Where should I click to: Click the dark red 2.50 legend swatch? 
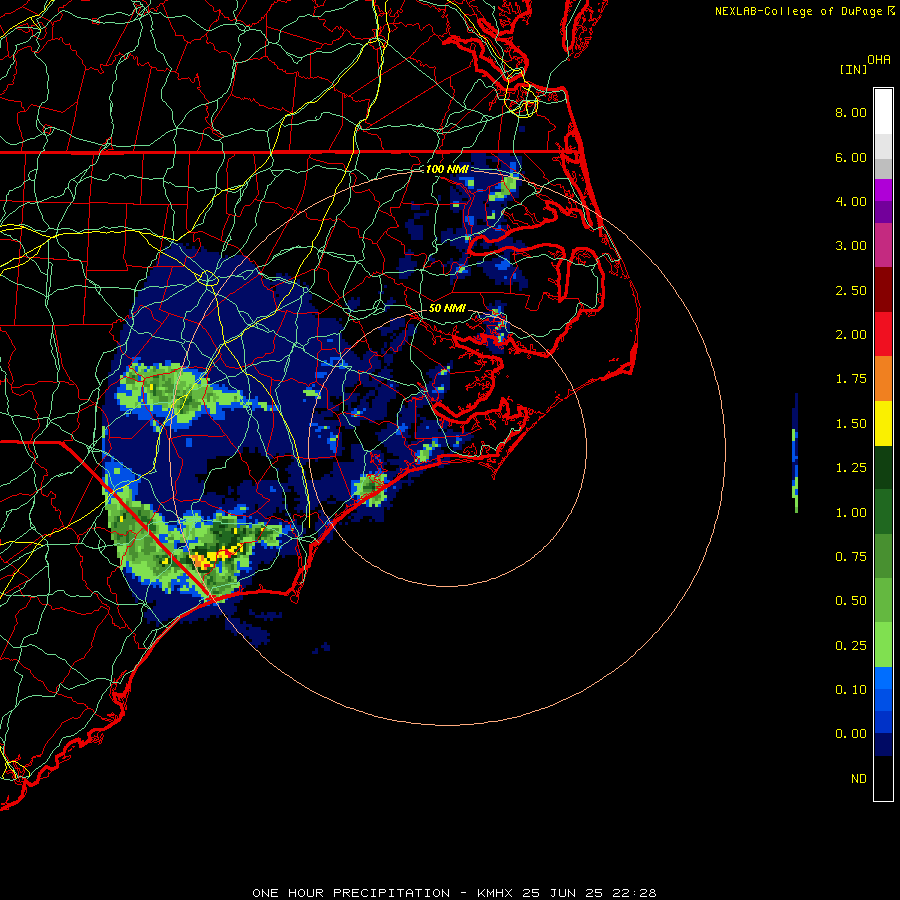883,290
